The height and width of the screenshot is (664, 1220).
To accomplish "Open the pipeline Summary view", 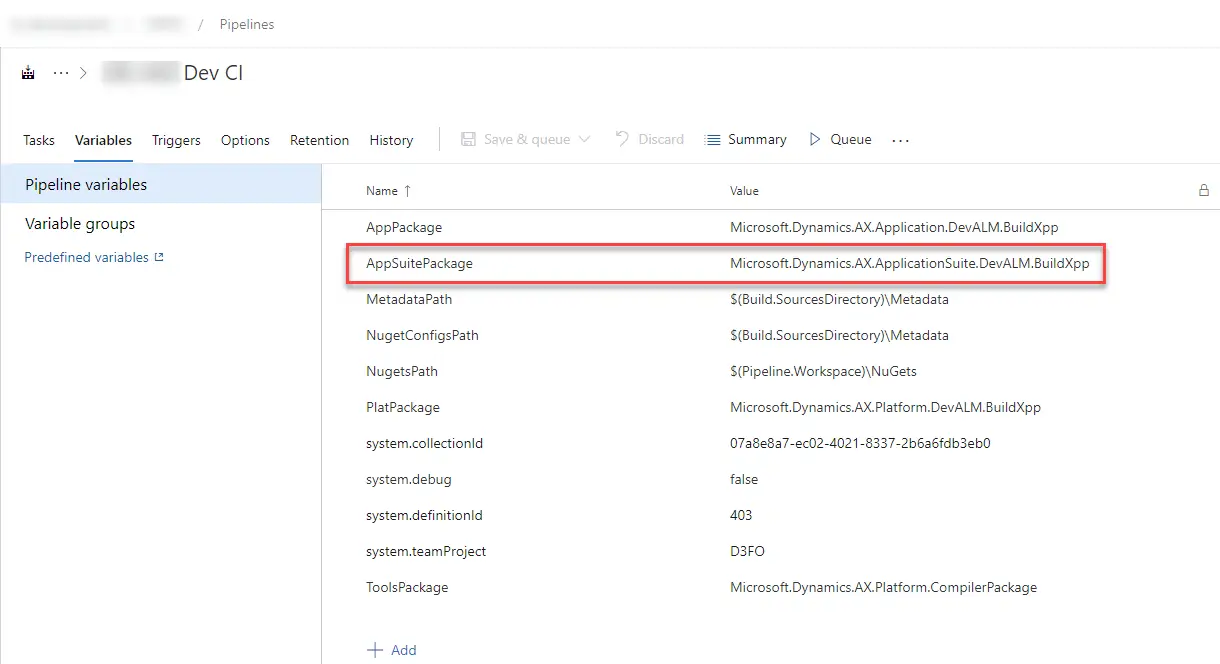I will click(745, 139).
